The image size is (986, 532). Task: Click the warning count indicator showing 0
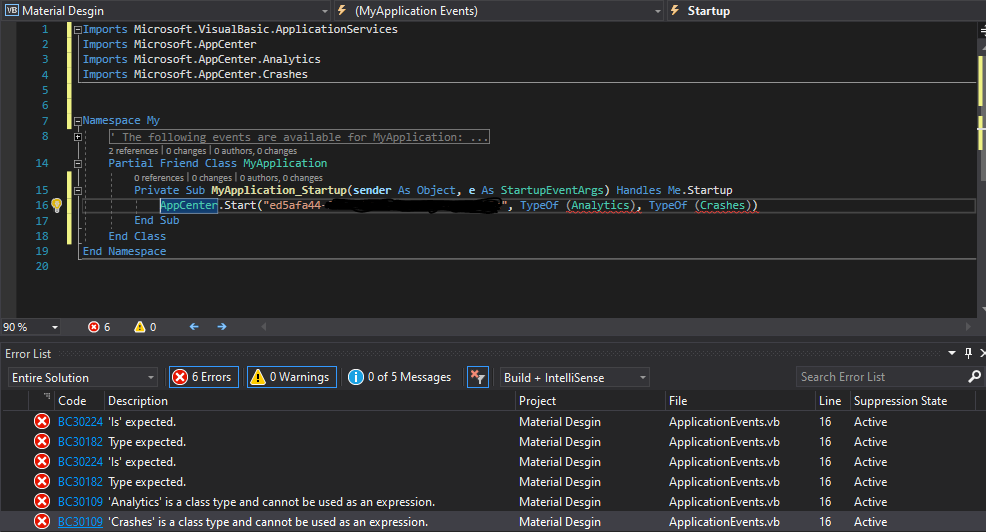(145, 327)
